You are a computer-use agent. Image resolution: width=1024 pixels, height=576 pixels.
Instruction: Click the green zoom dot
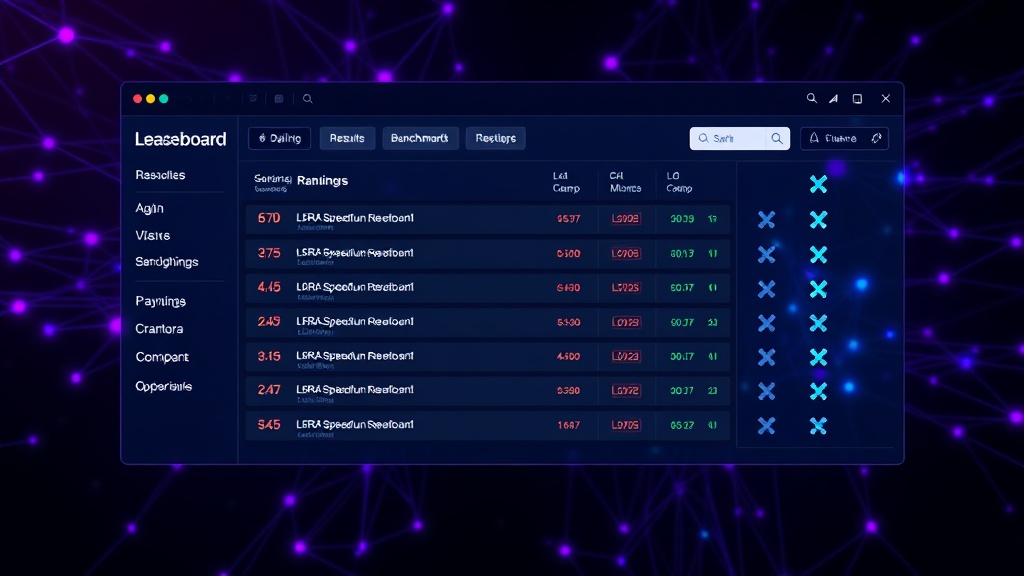point(164,99)
